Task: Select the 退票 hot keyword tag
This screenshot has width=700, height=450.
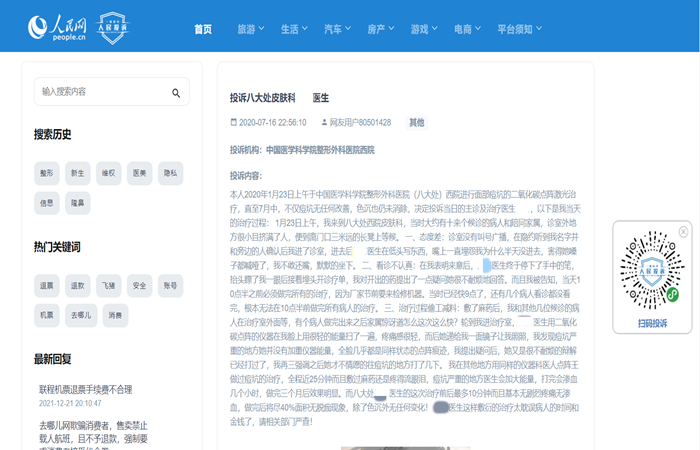Action: coord(47,285)
